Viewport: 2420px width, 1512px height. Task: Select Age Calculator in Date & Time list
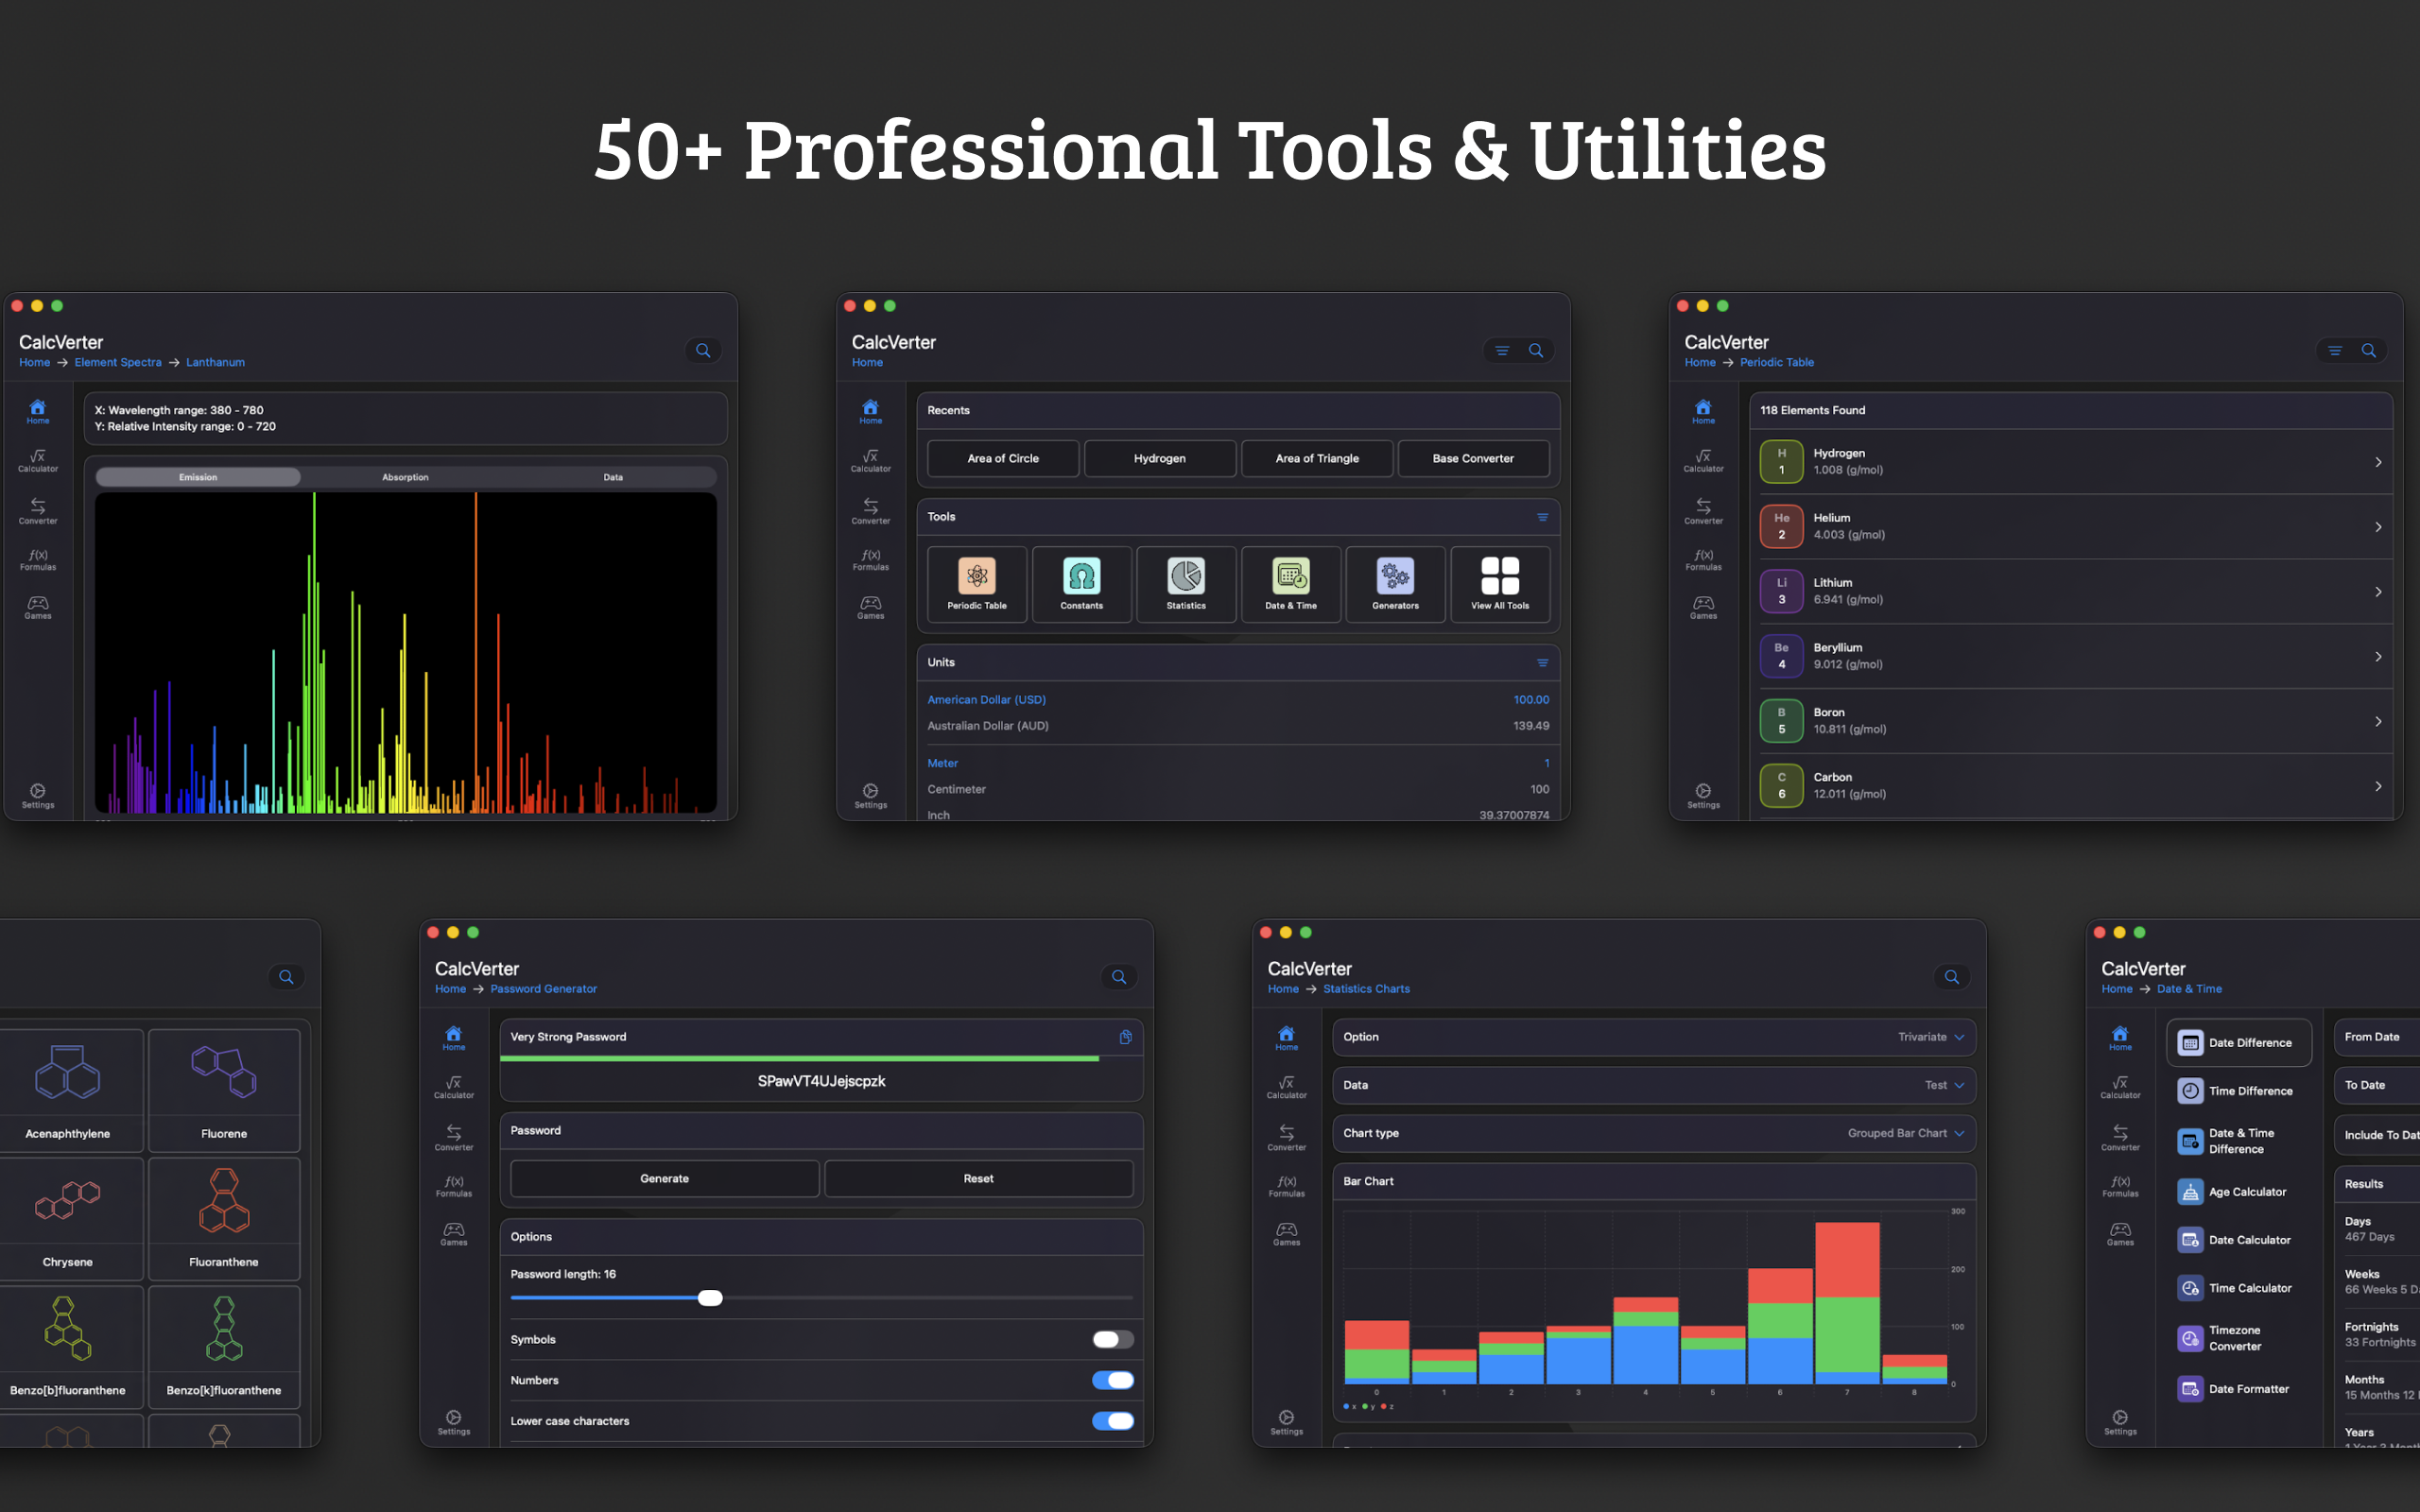pos(2239,1192)
